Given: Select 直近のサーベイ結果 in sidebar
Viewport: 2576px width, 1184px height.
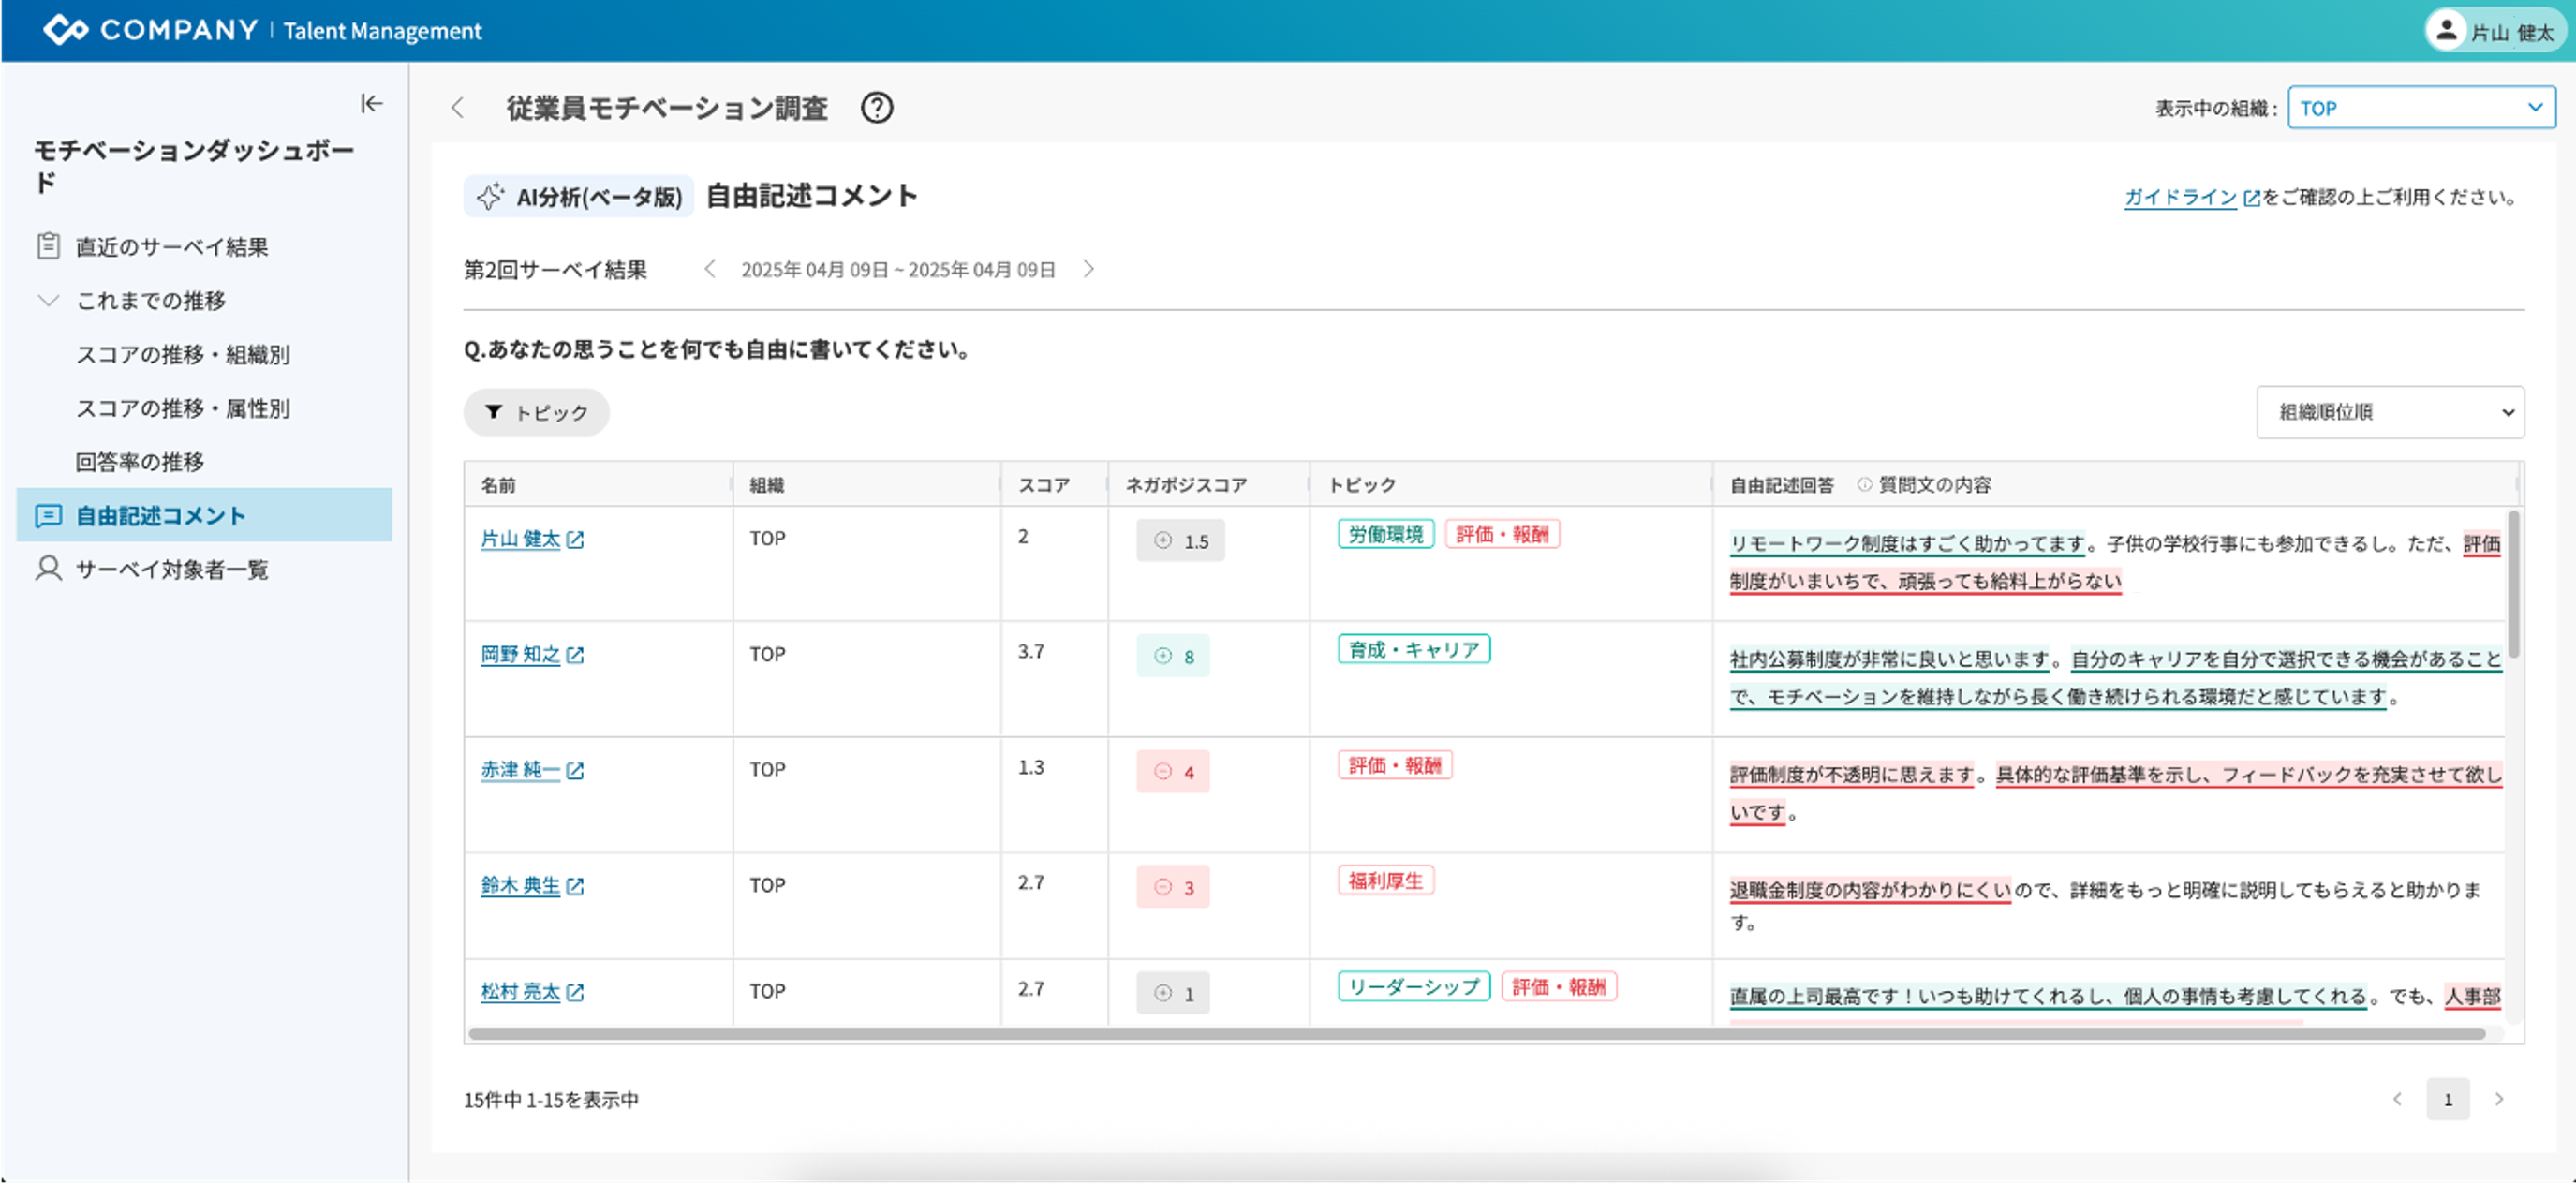Looking at the screenshot, I should pyautogui.click(x=172, y=247).
